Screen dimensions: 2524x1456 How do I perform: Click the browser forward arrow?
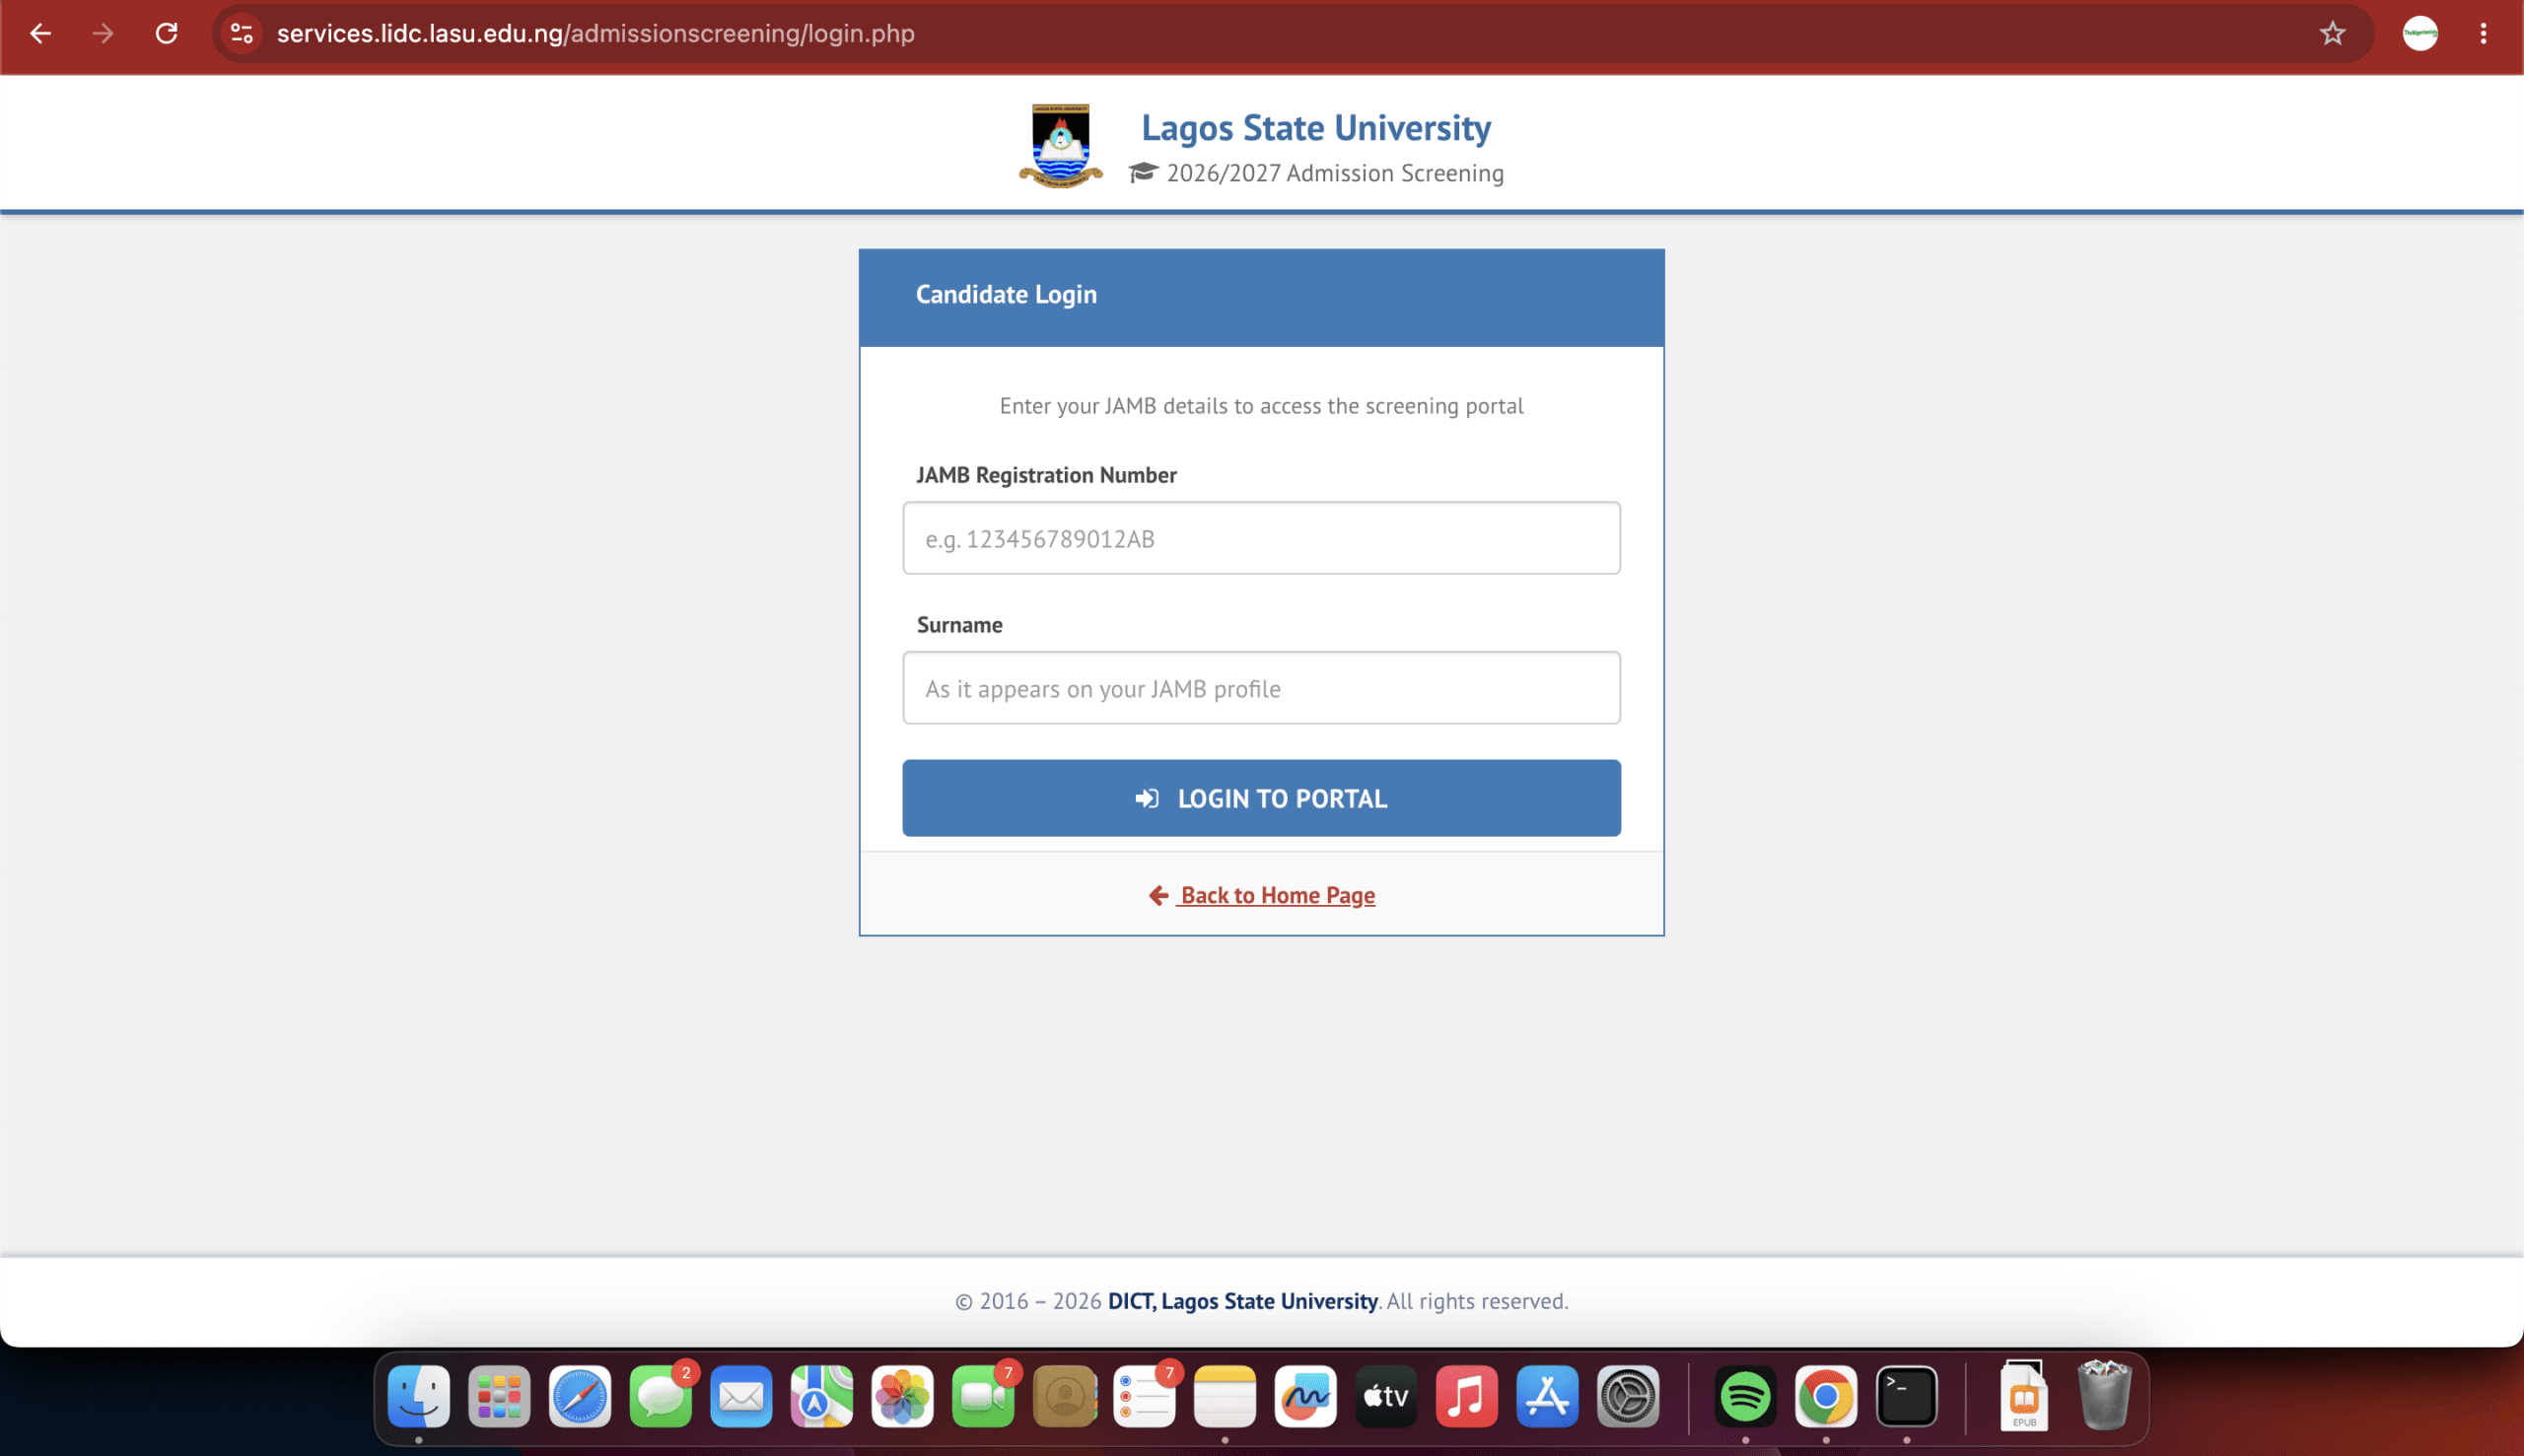point(103,33)
